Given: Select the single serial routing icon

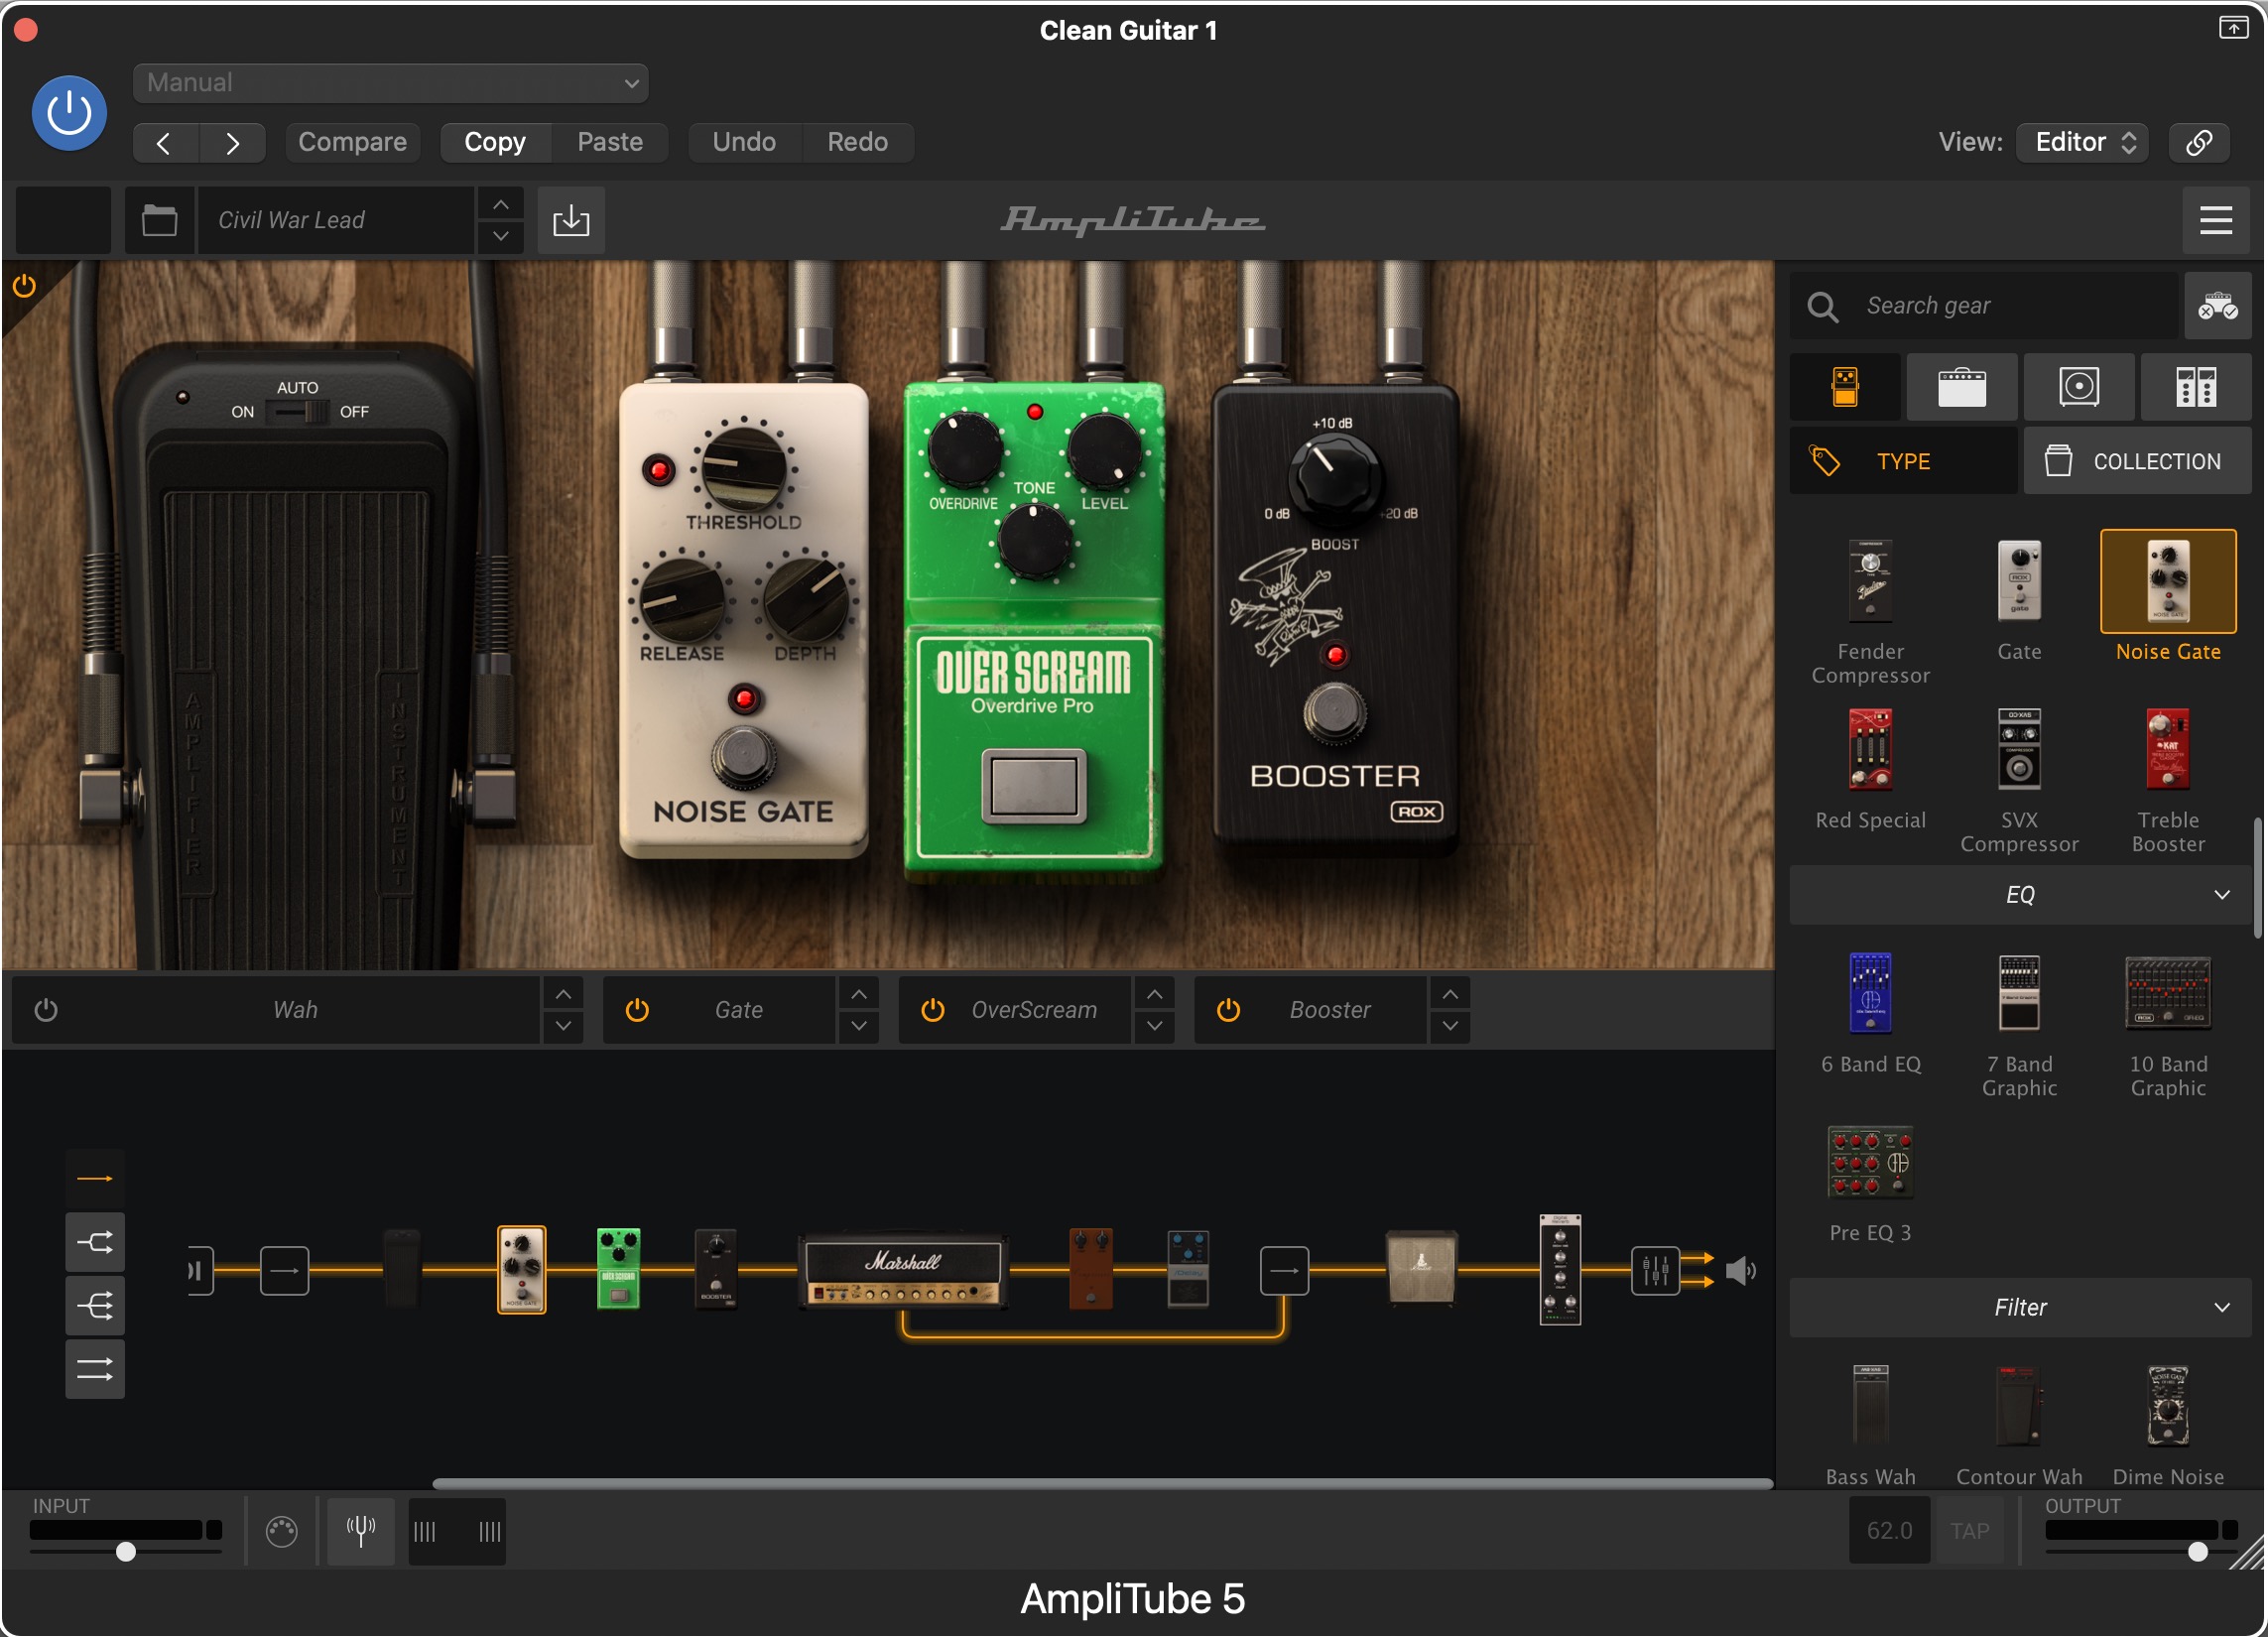Looking at the screenshot, I should coord(95,1179).
